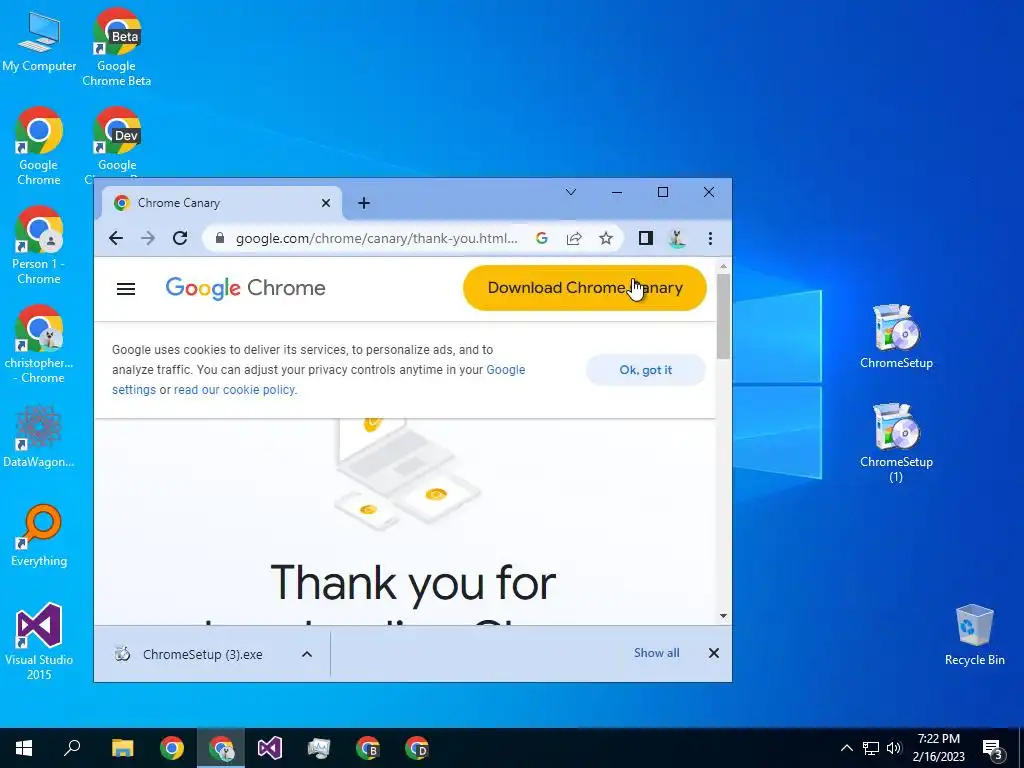1024x768 pixels.
Task: Toggle the Chrome side panel
Action: [645, 238]
